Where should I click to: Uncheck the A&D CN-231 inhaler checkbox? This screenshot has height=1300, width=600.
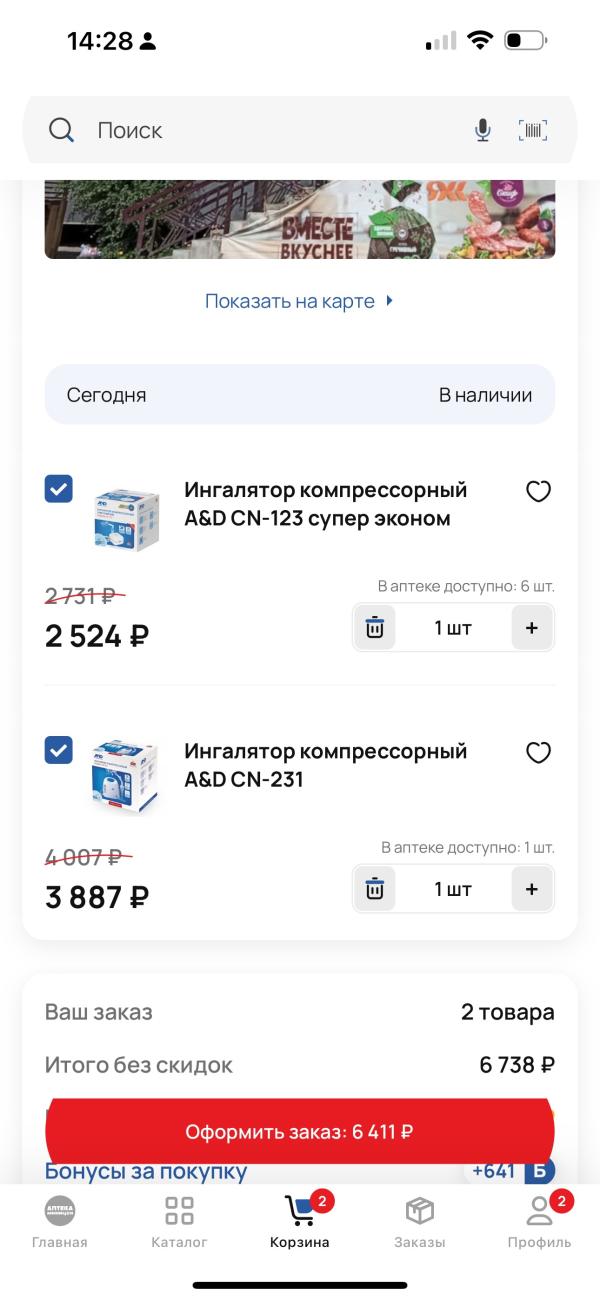[59, 750]
